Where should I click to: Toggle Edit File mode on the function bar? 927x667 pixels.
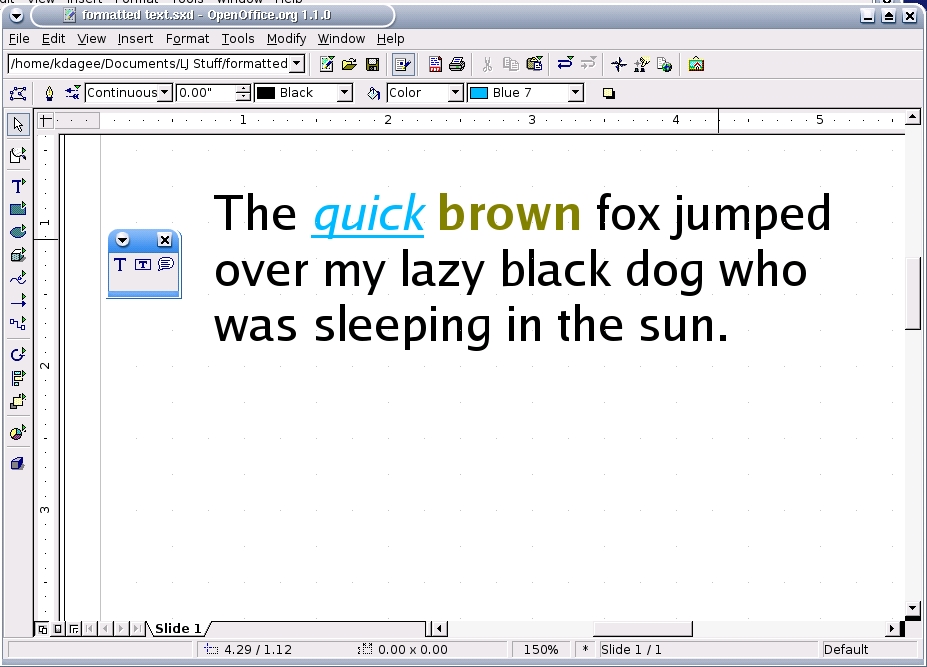[404, 63]
